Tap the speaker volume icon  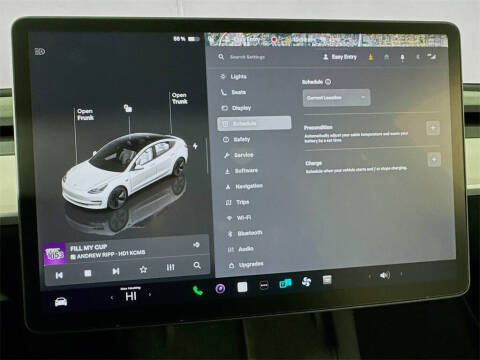point(385,275)
